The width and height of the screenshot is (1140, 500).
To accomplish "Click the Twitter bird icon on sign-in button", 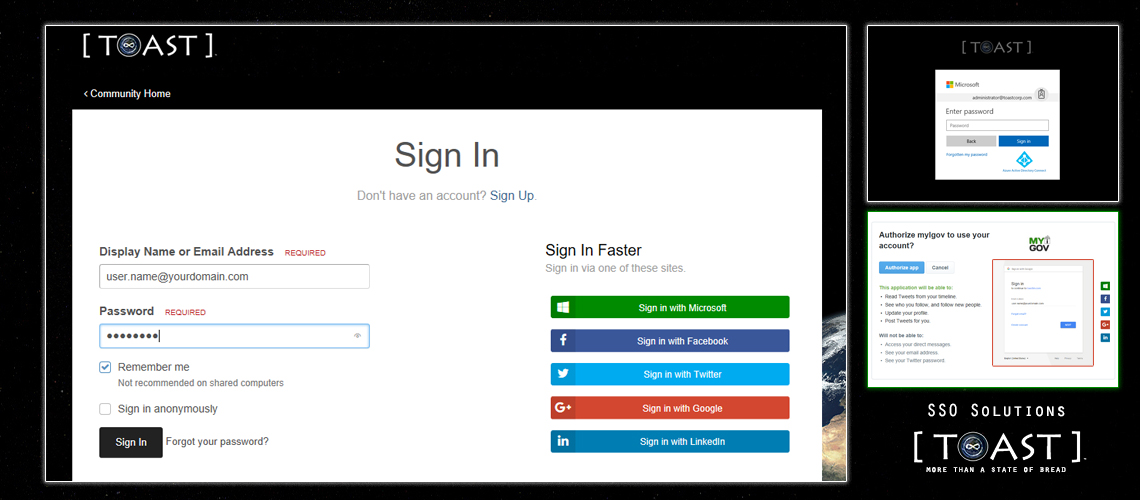I will click(x=563, y=374).
